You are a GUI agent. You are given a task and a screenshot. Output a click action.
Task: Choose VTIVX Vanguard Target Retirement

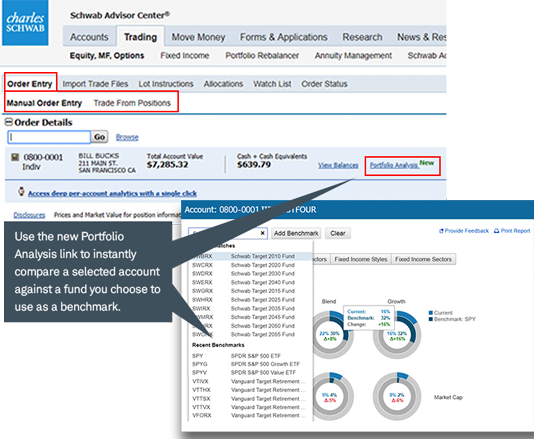pos(251,381)
